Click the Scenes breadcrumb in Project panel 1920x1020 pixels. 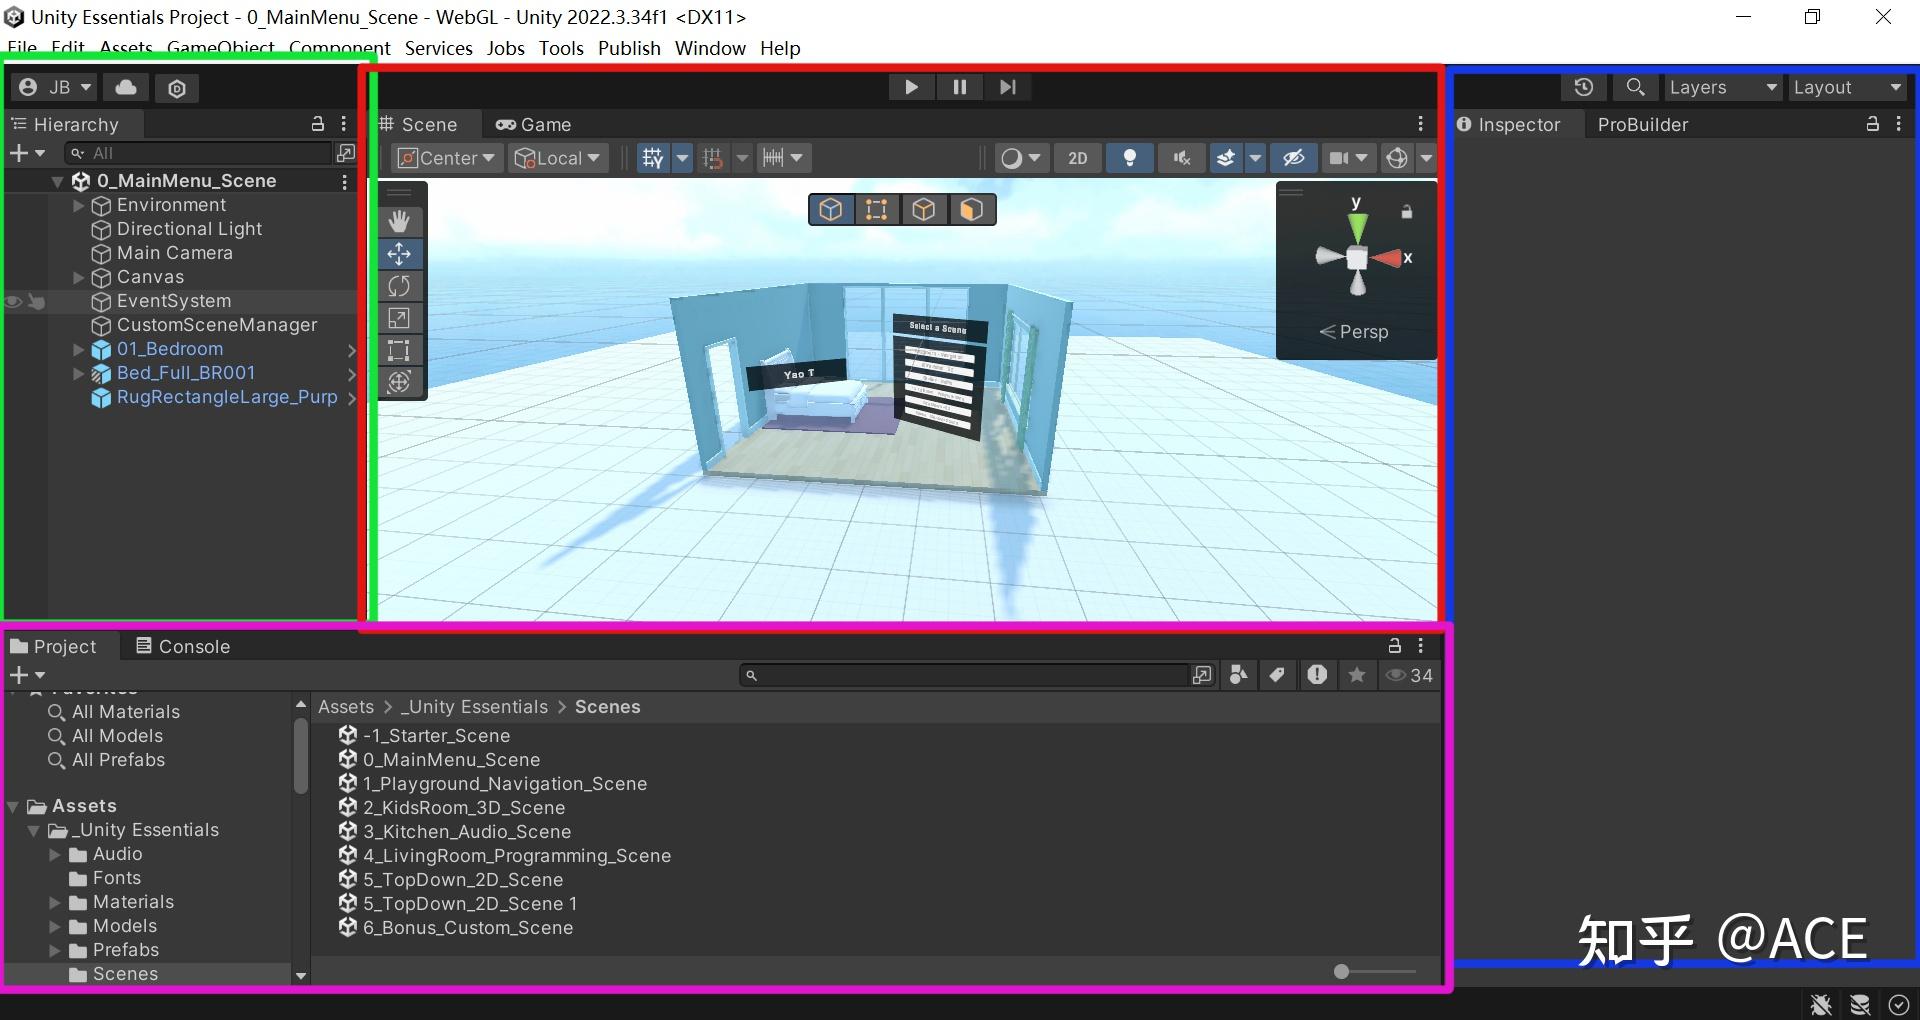point(607,706)
